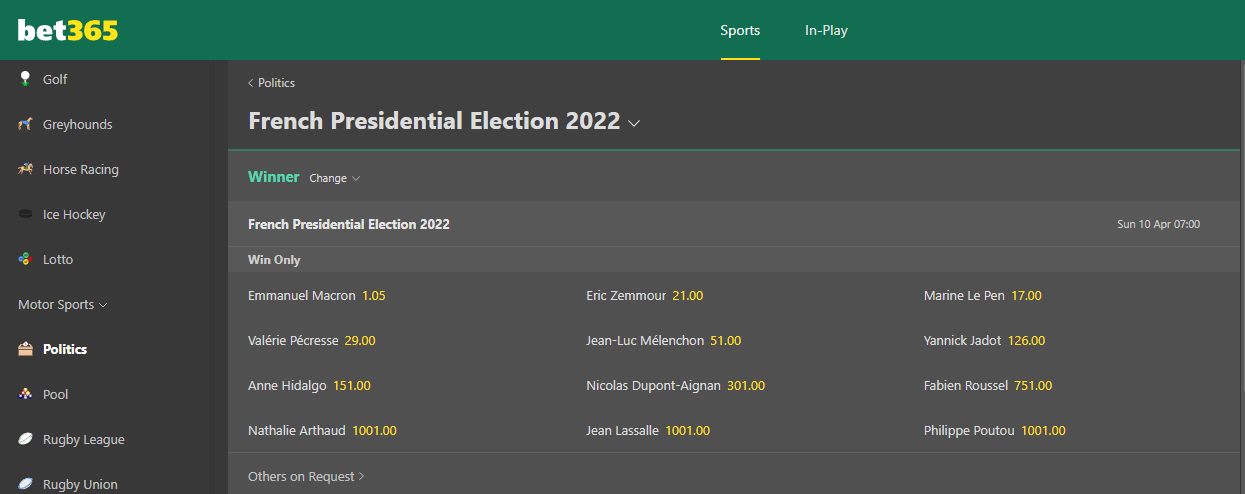The height and width of the screenshot is (494, 1245).
Task: Open the Pool icon
Action: 25,394
